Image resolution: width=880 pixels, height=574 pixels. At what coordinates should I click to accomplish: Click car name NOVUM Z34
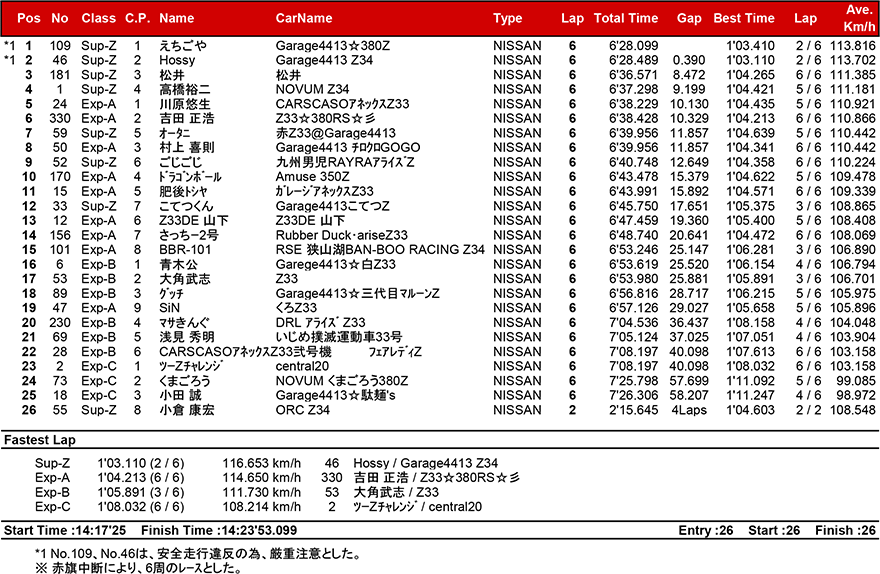pyautogui.click(x=312, y=89)
